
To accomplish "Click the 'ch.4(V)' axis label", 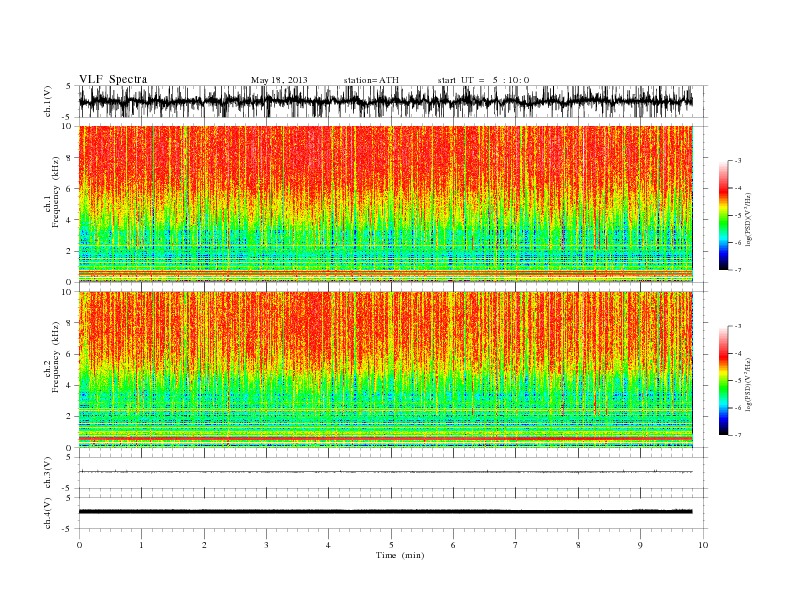I will coord(48,514).
